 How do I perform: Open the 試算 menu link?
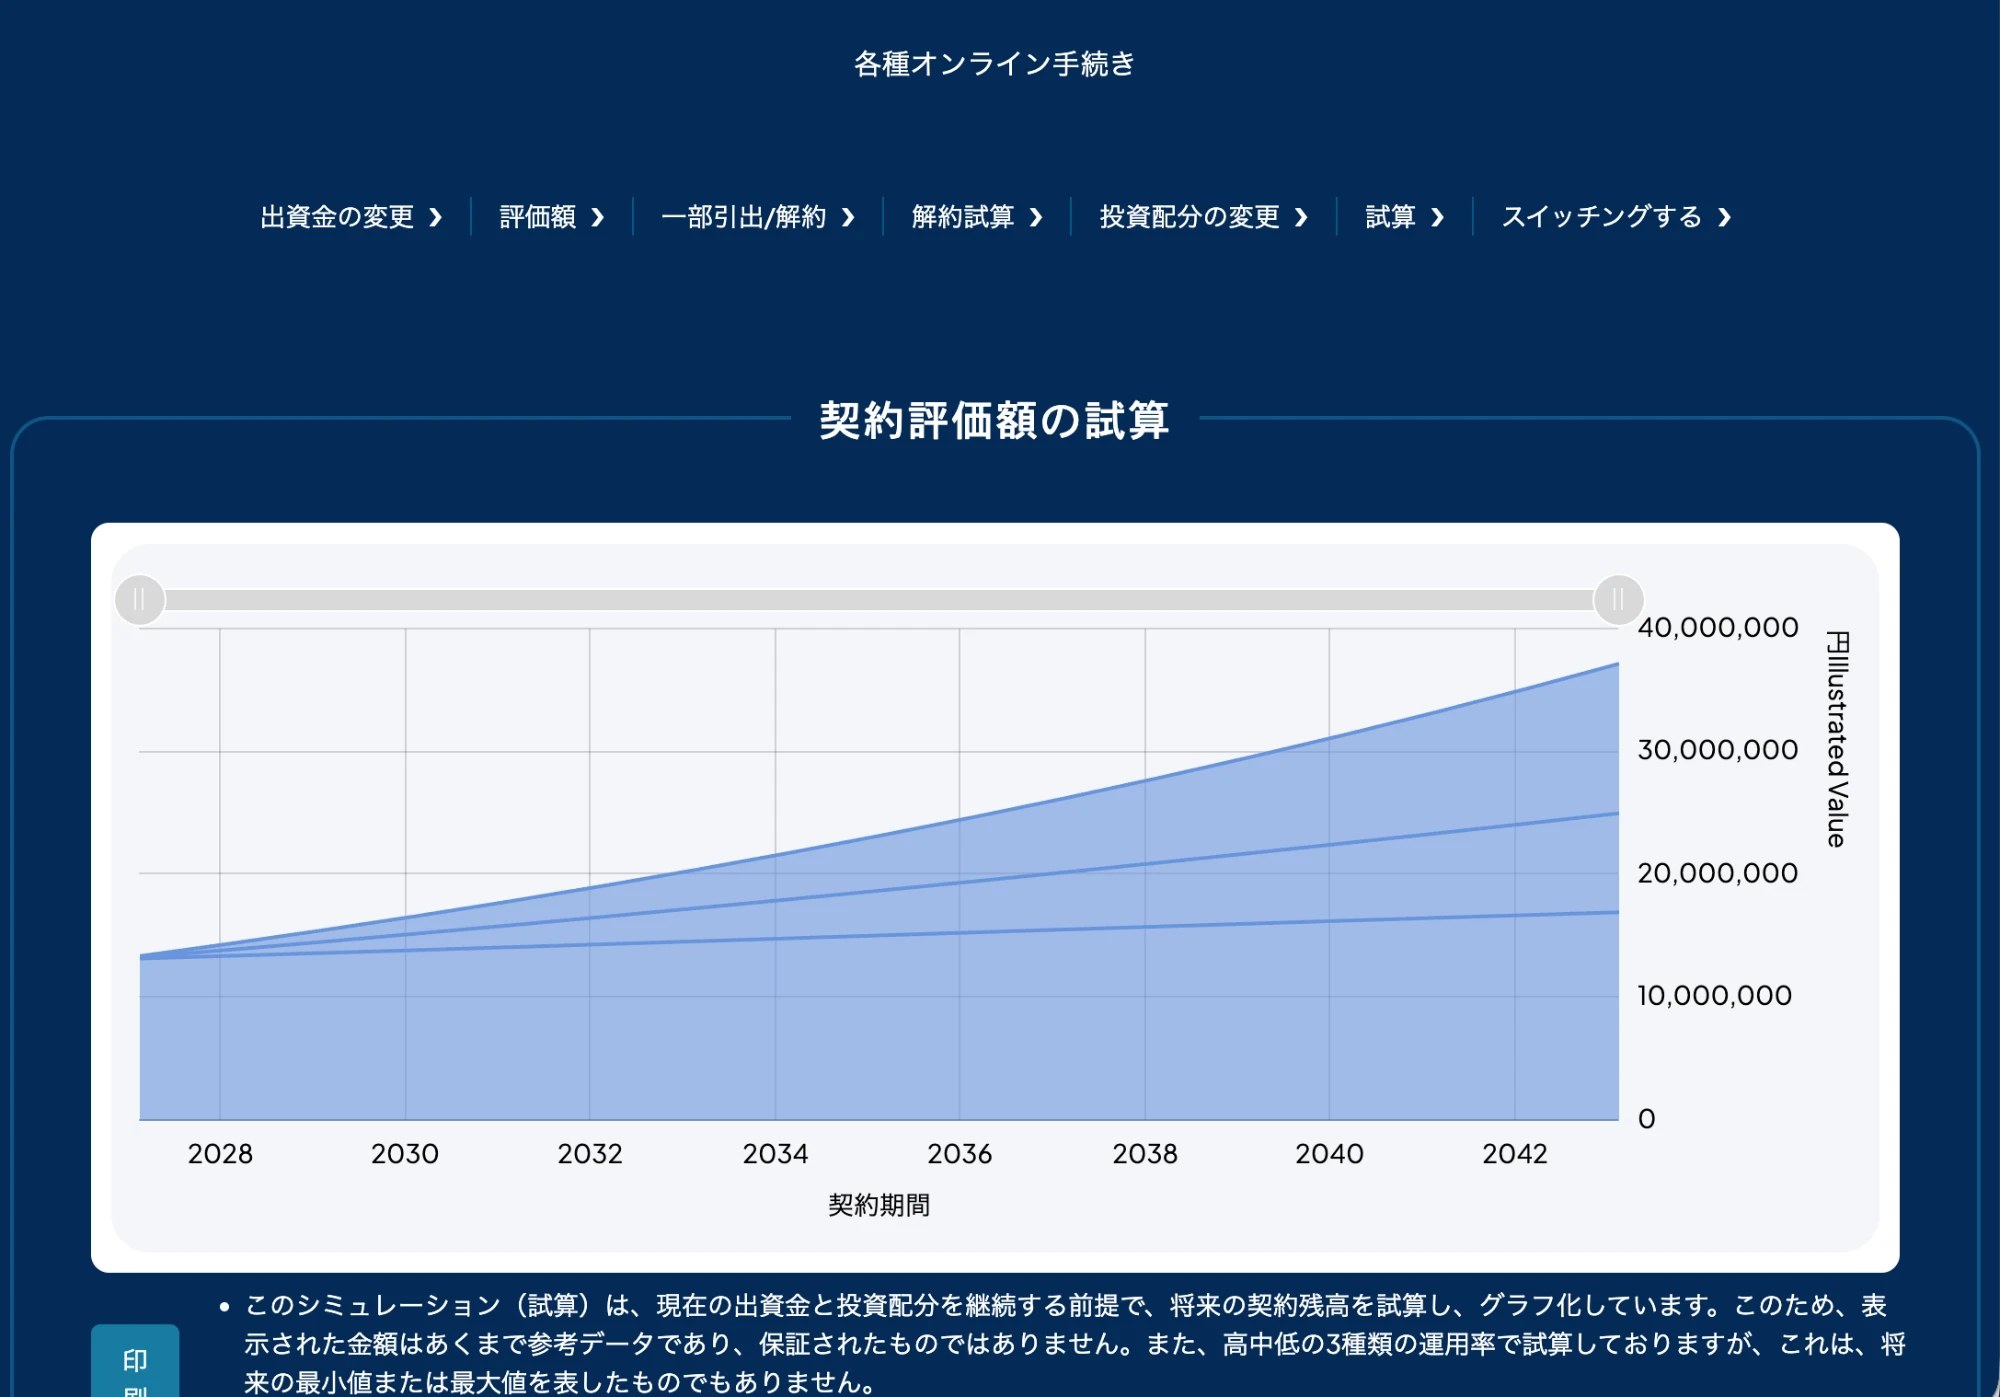pyautogui.click(x=1404, y=217)
